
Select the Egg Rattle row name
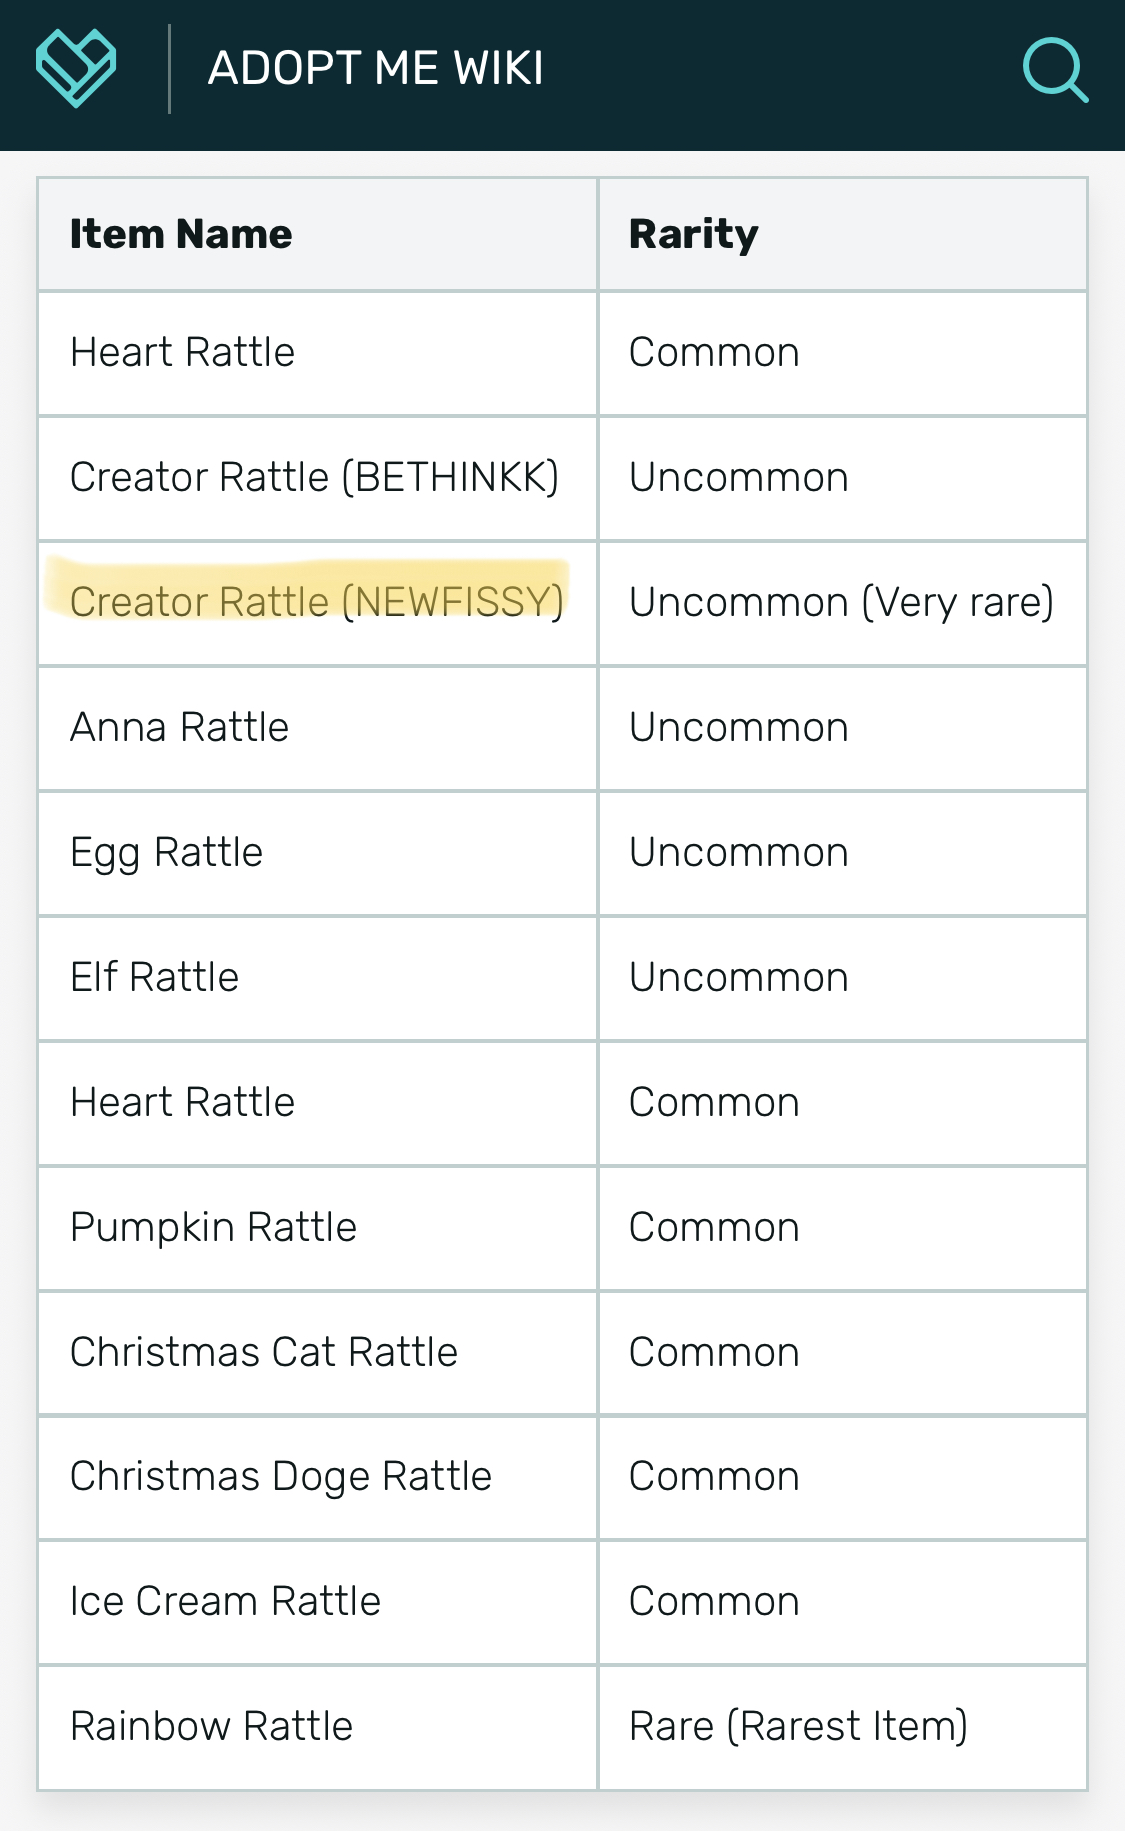click(166, 852)
